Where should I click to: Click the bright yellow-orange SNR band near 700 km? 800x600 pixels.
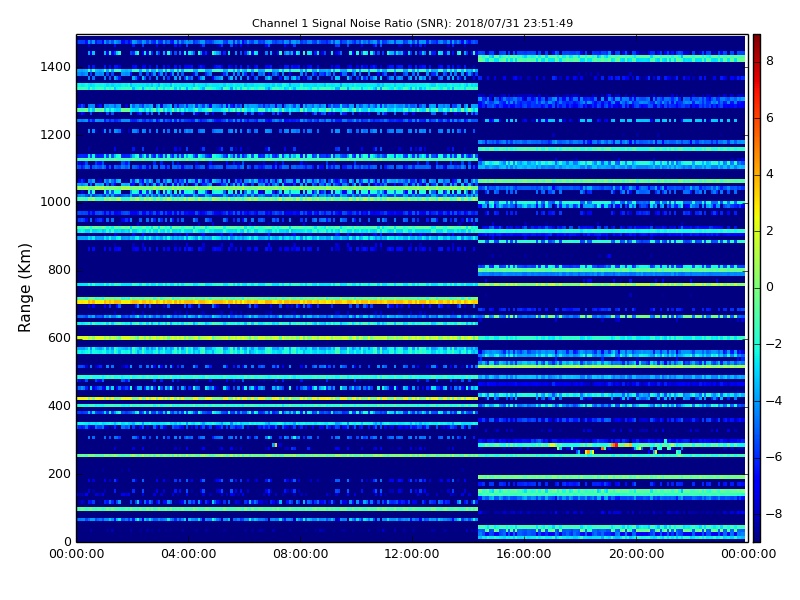pyautogui.click(x=277, y=302)
